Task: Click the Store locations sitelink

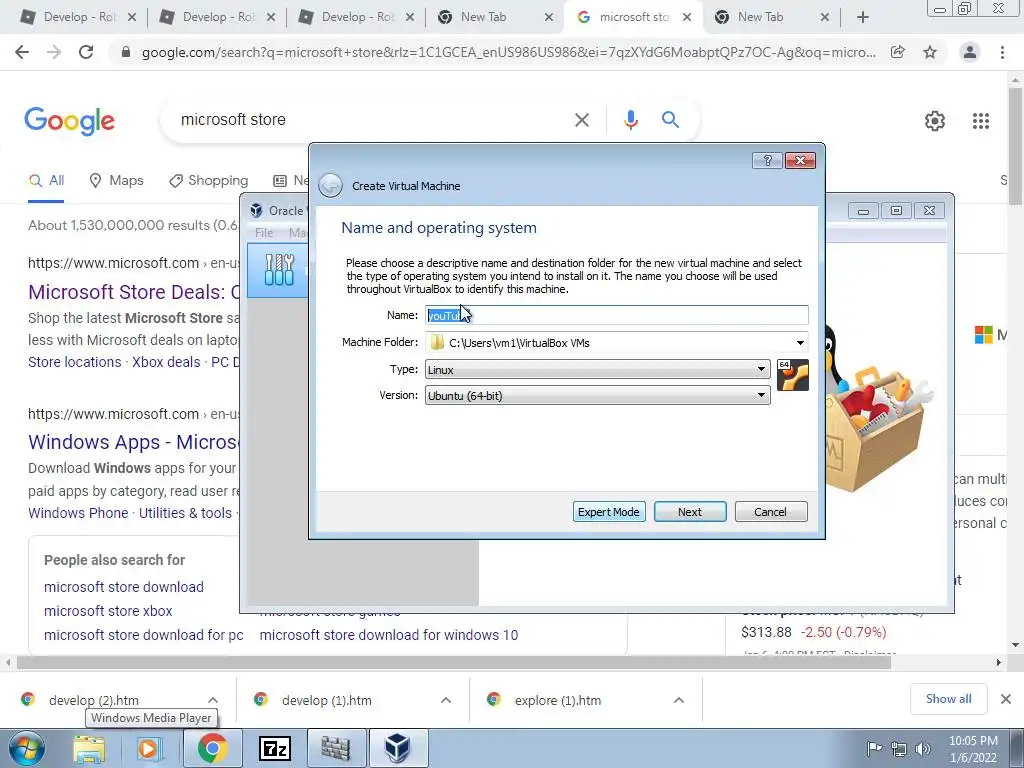Action: coord(74,362)
